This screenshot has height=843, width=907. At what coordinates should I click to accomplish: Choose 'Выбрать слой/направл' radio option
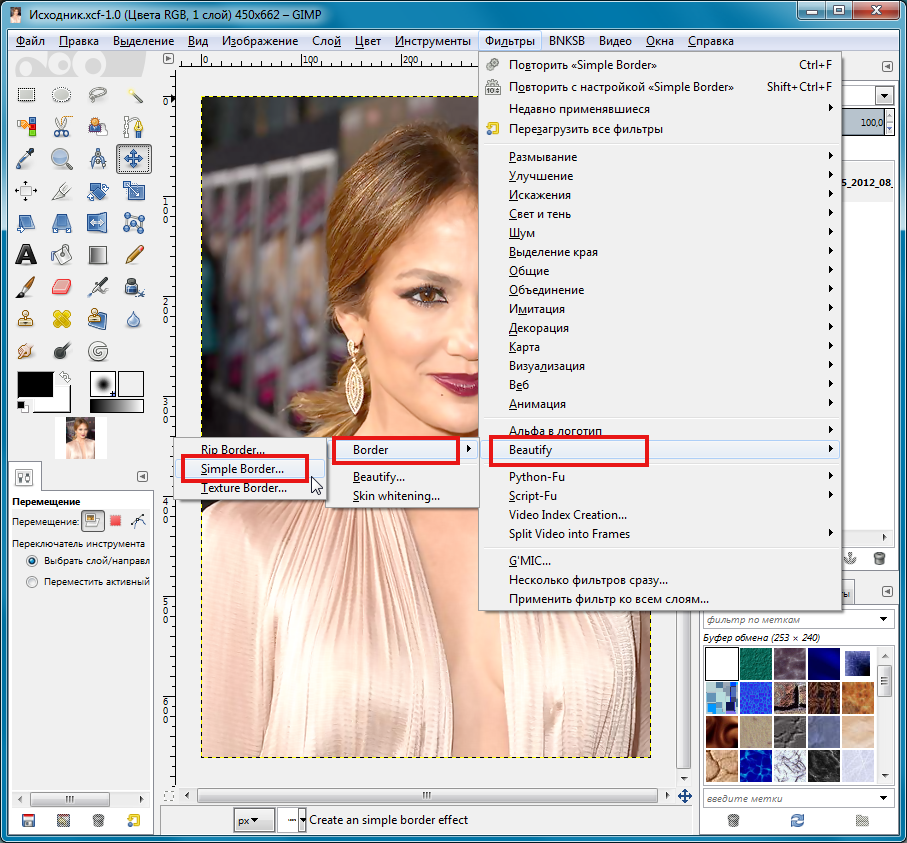[87, 561]
